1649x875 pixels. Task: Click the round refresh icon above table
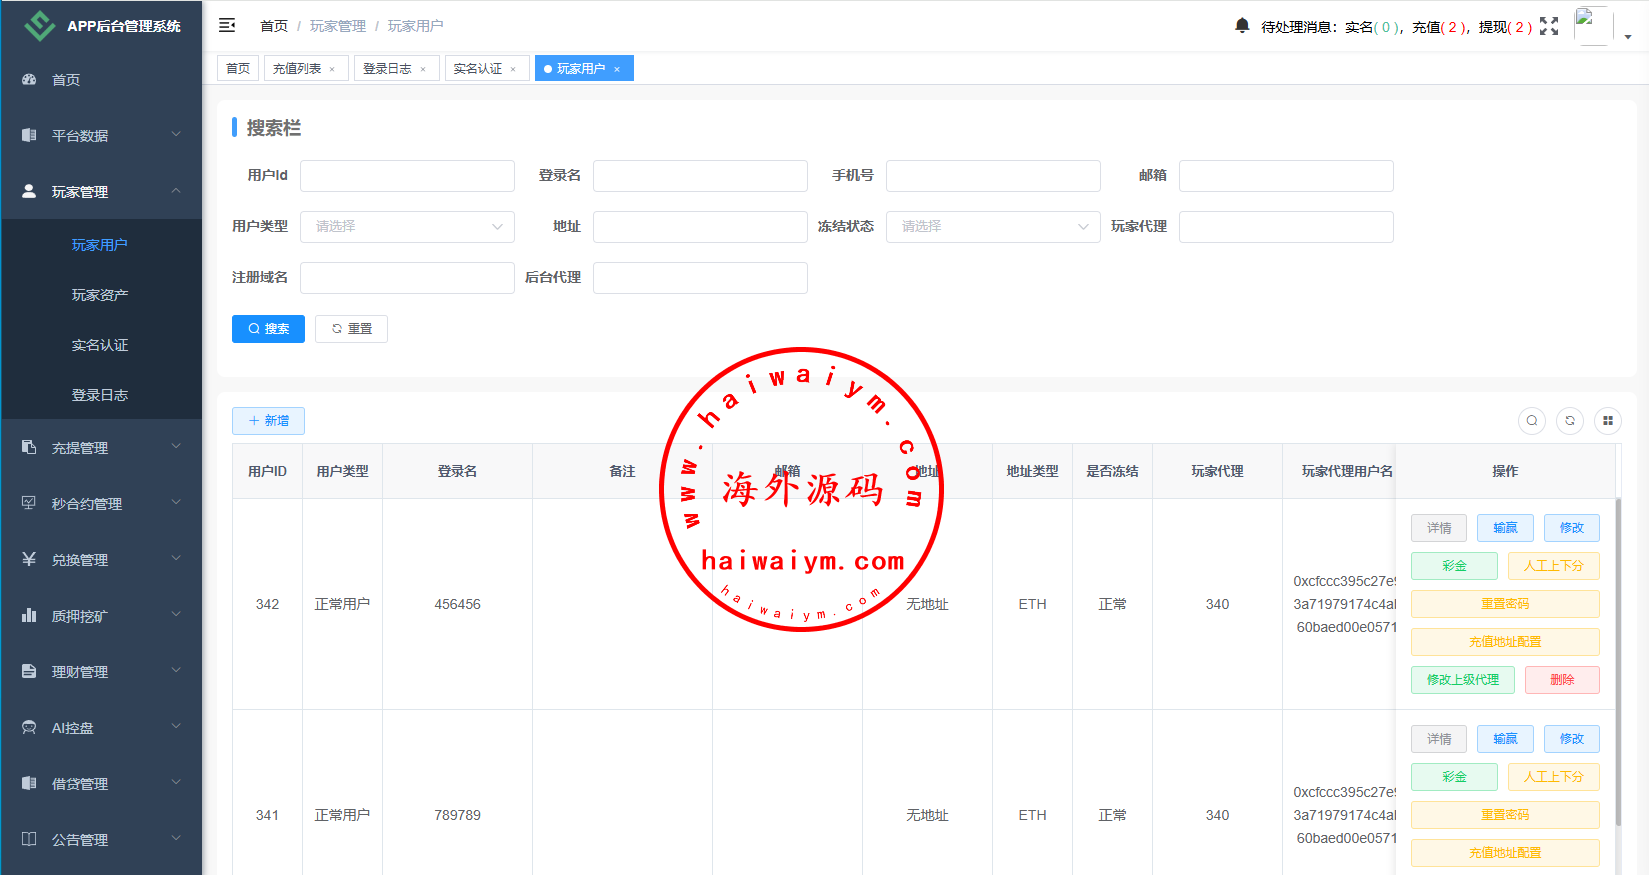click(x=1570, y=421)
